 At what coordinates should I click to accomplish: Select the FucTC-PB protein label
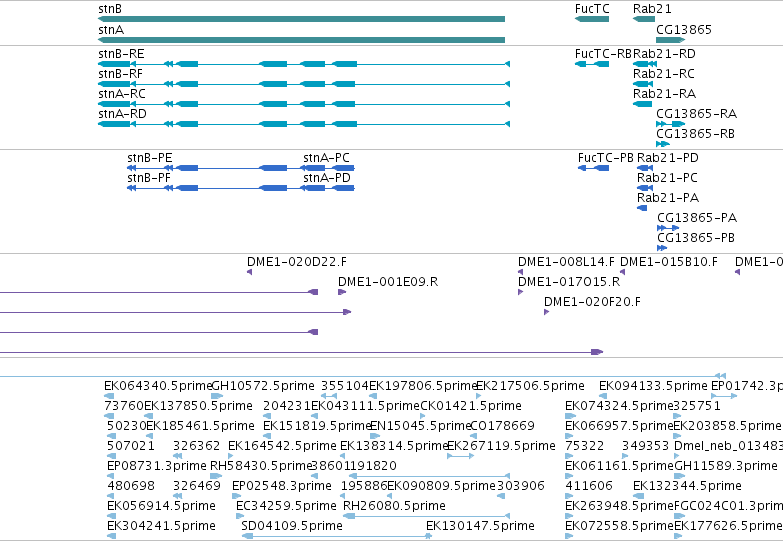coord(606,158)
